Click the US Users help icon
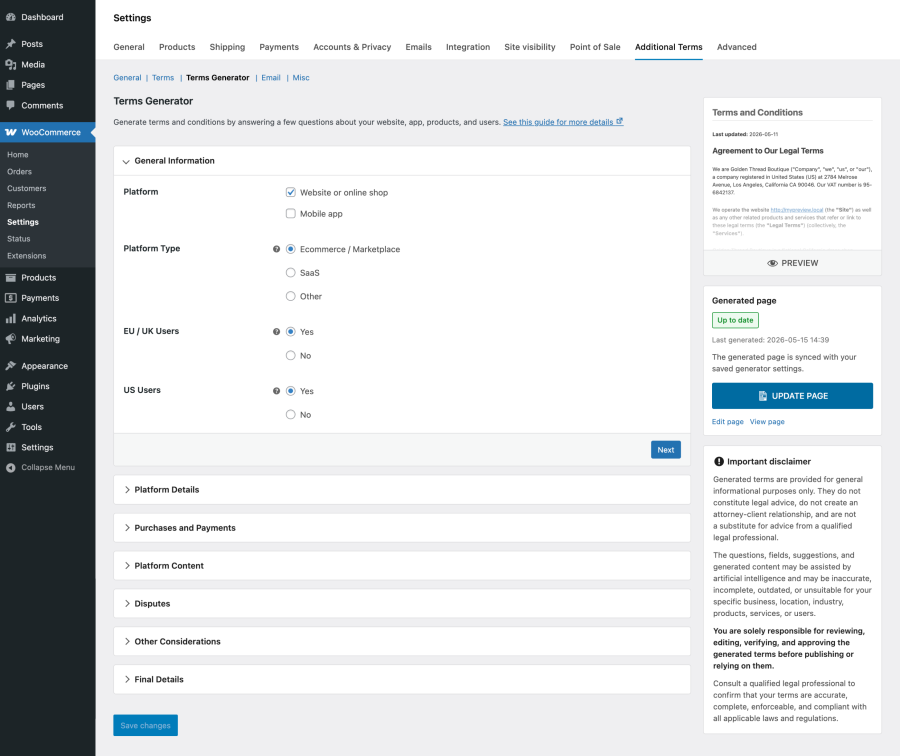 click(x=276, y=391)
